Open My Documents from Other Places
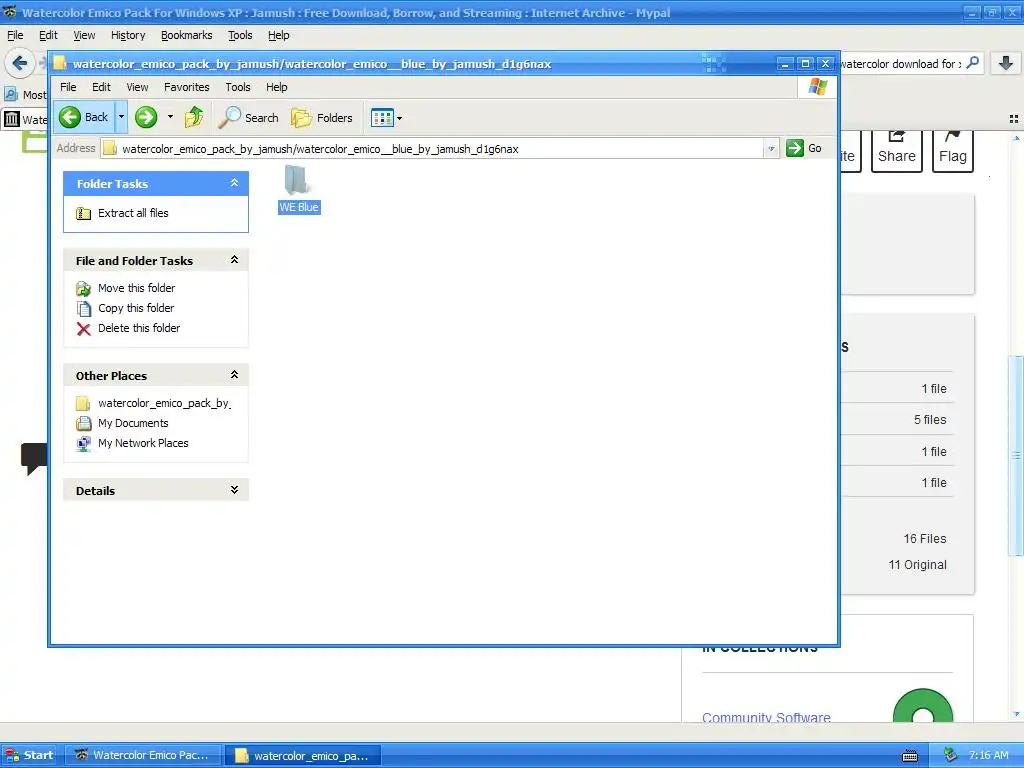The width and height of the screenshot is (1024, 768). click(x=133, y=423)
